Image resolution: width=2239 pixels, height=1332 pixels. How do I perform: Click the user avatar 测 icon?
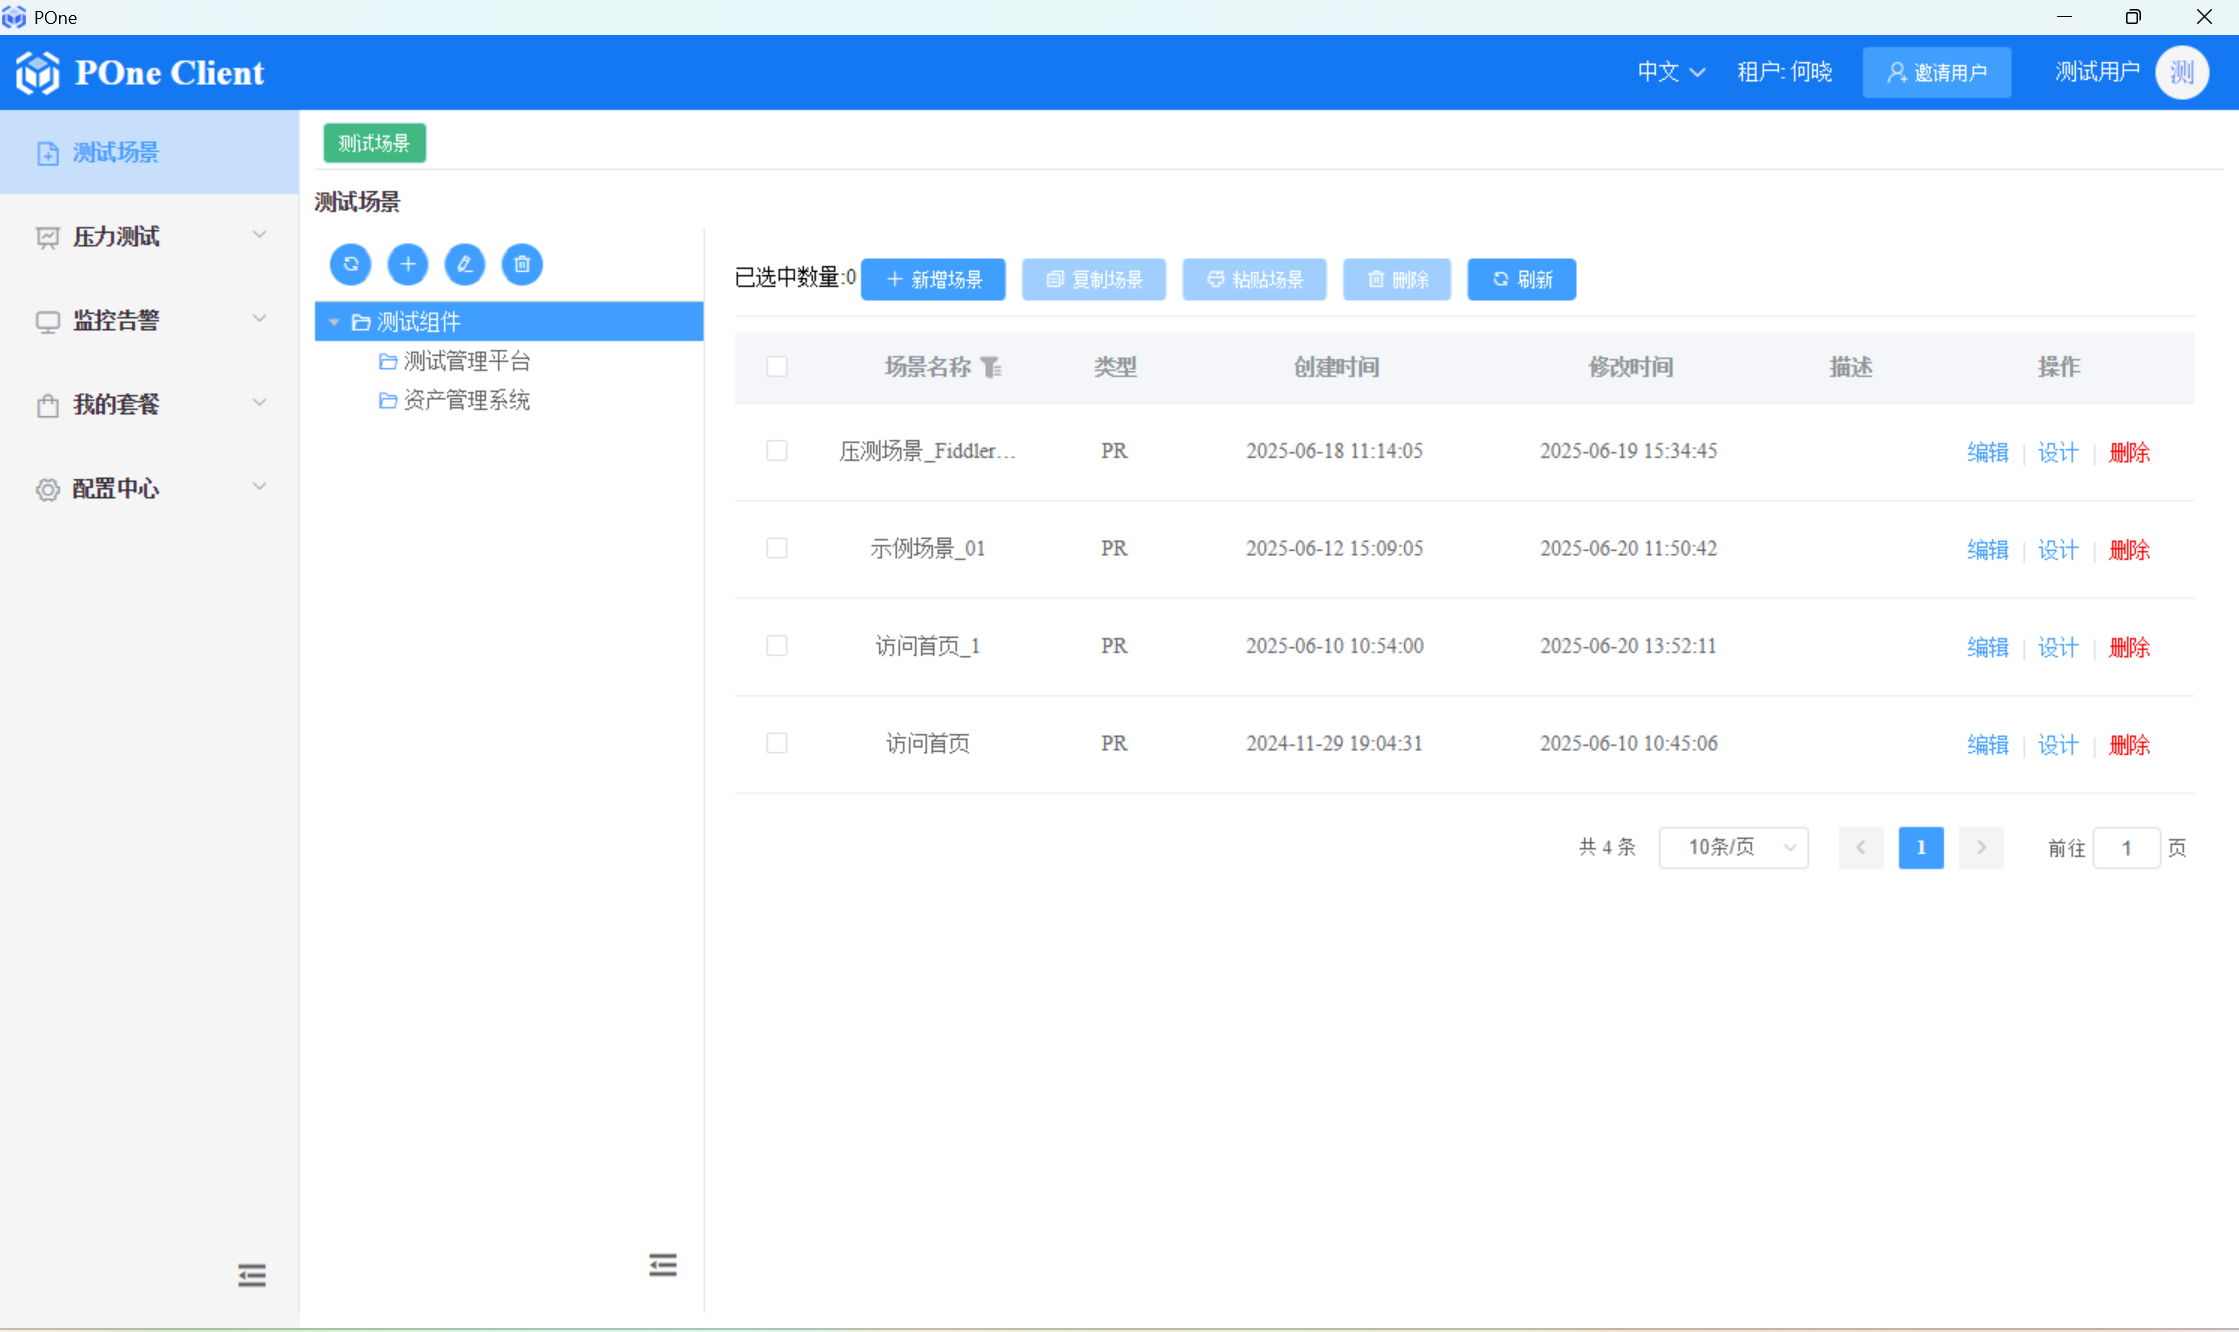2181,72
